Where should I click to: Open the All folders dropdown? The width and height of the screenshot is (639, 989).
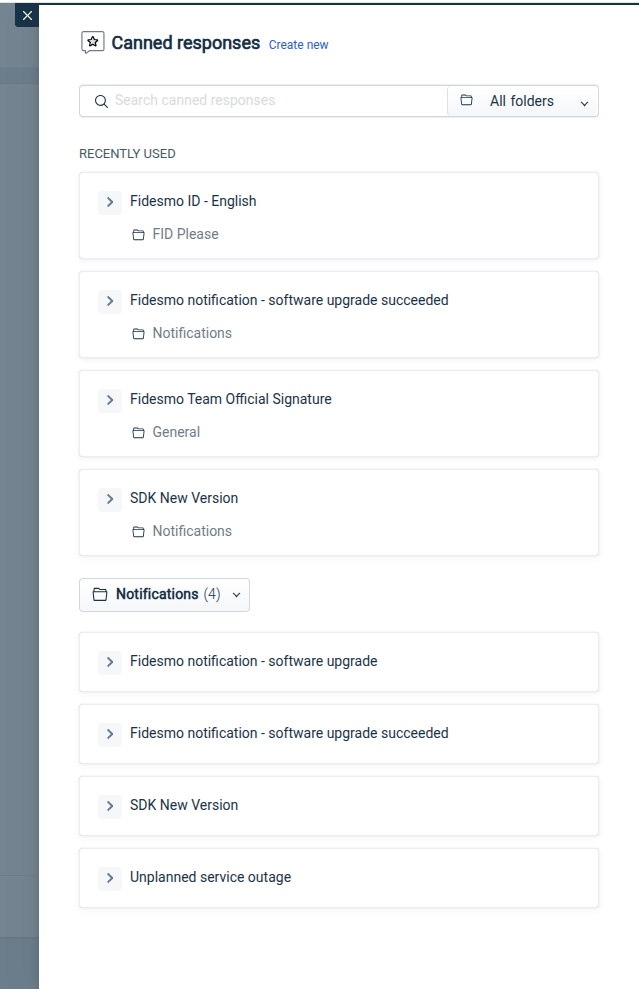[523, 102]
